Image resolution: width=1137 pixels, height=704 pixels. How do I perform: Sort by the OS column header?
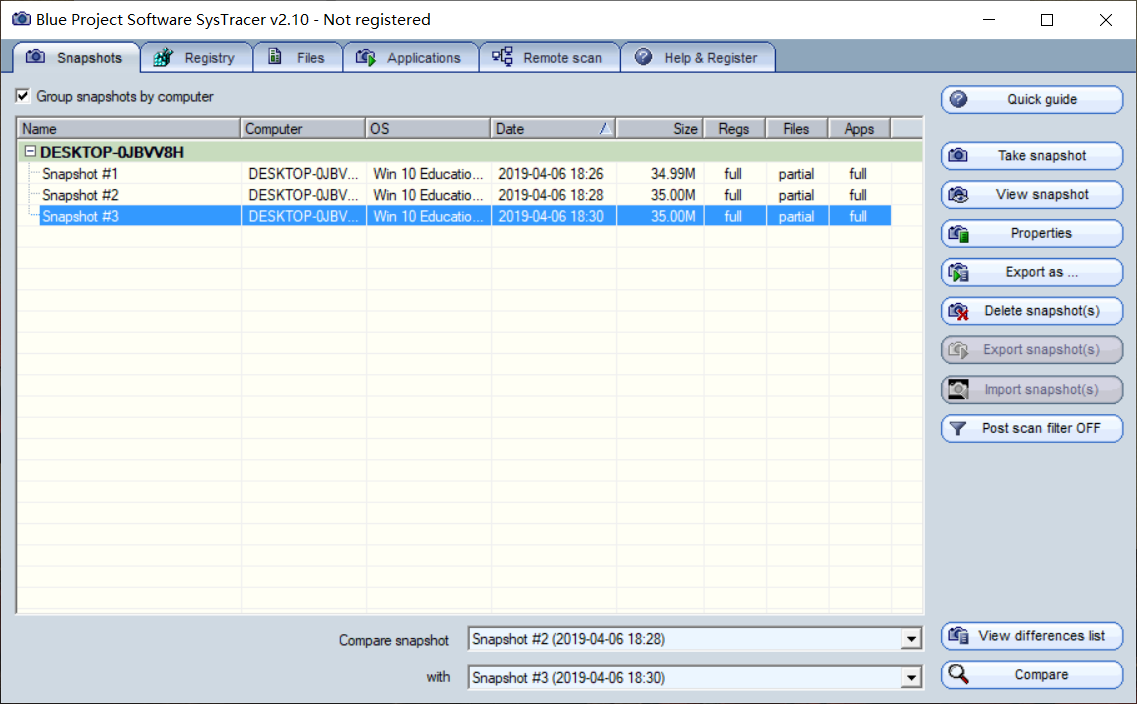(428, 128)
